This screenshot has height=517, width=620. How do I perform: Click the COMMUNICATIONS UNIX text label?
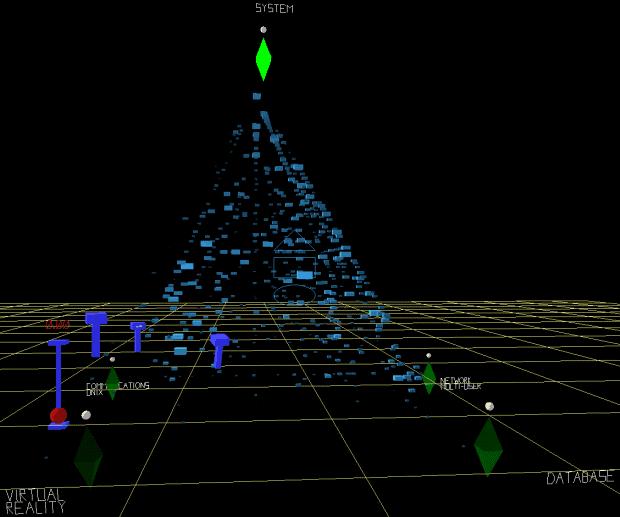[117, 389]
